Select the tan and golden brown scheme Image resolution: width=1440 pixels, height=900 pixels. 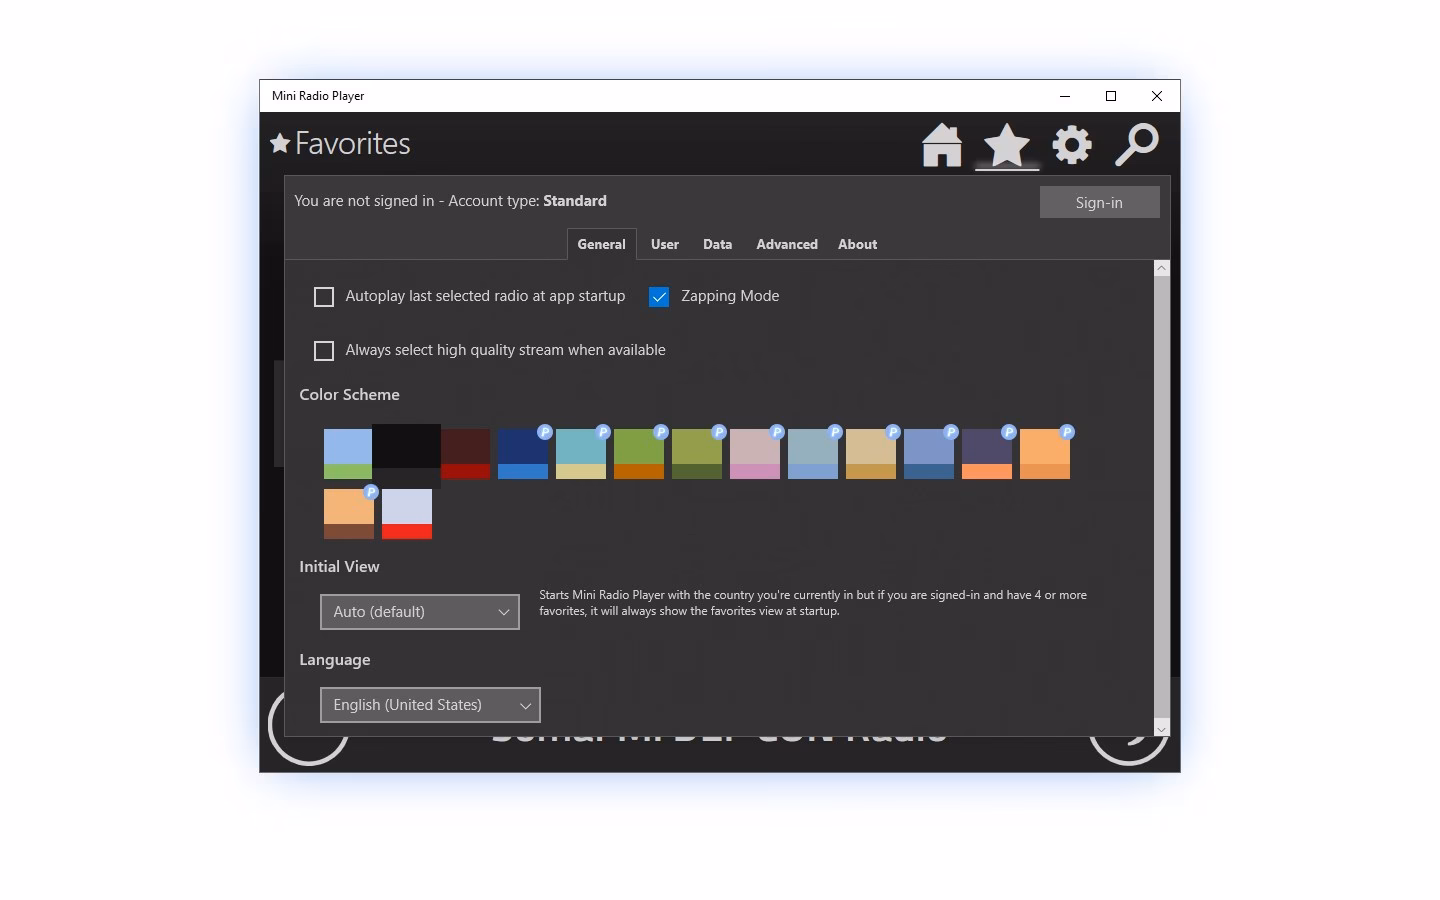(871, 454)
